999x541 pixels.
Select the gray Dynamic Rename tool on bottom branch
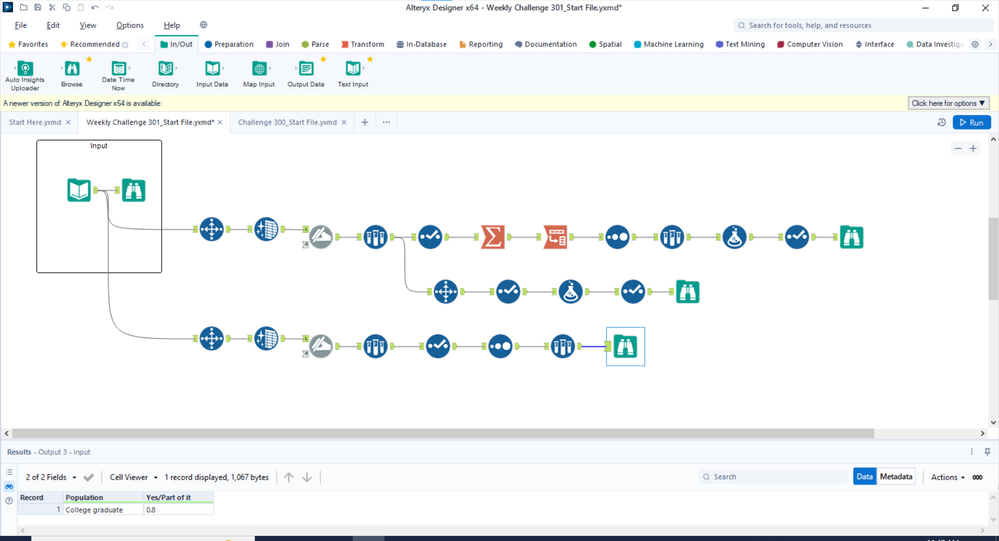coord(320,347)
